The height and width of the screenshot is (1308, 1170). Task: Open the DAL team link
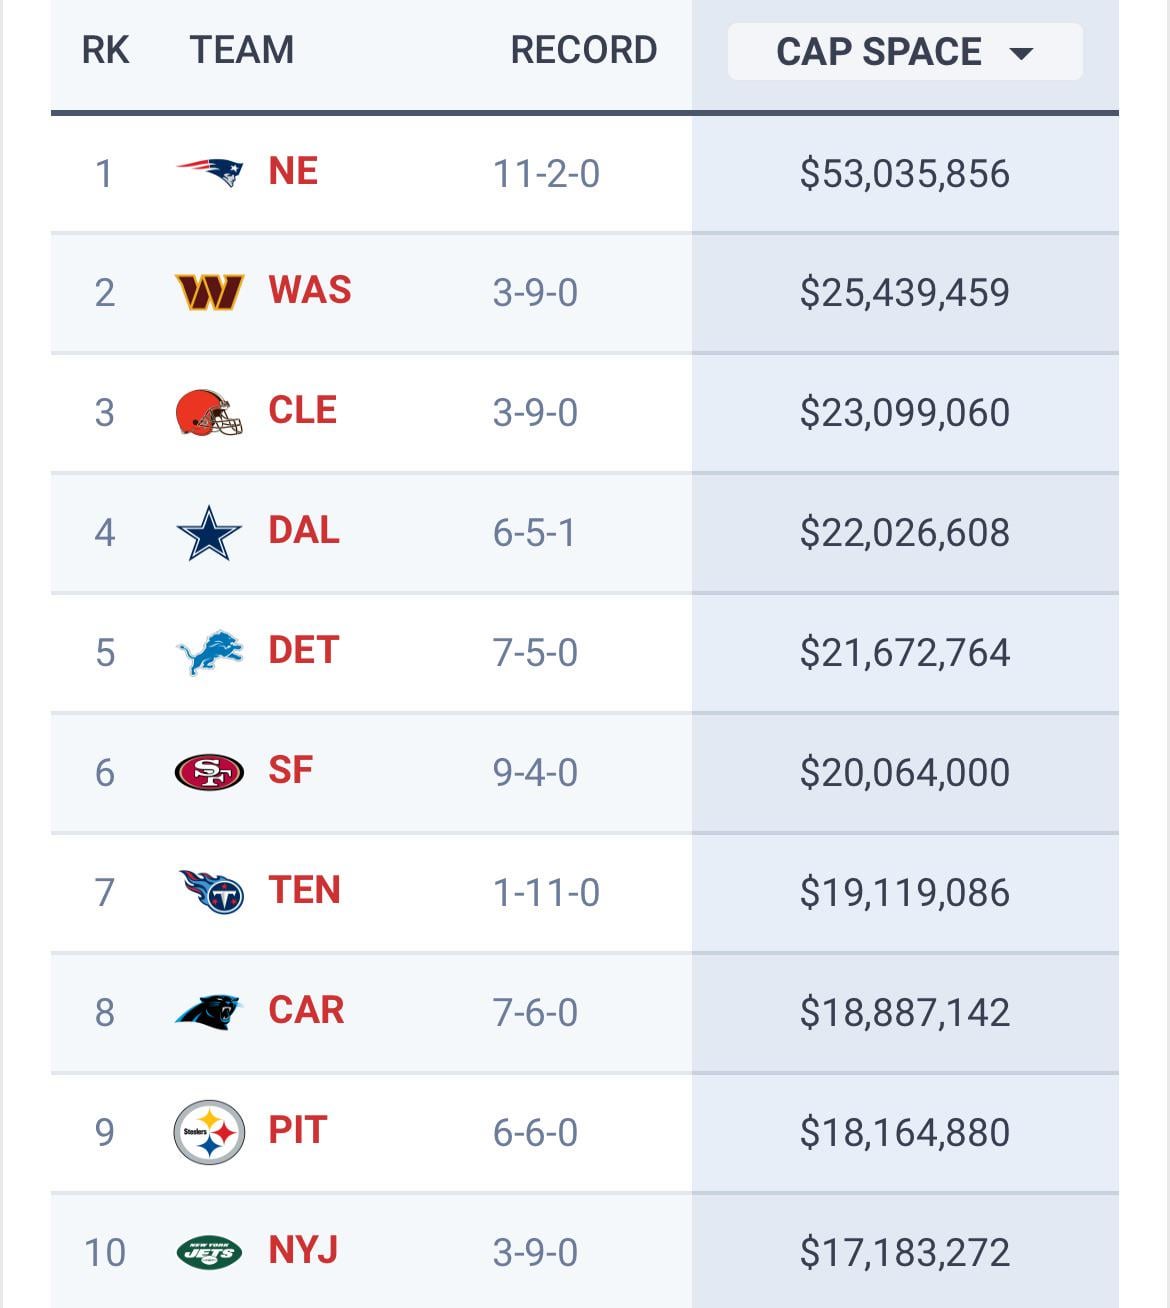304,531
